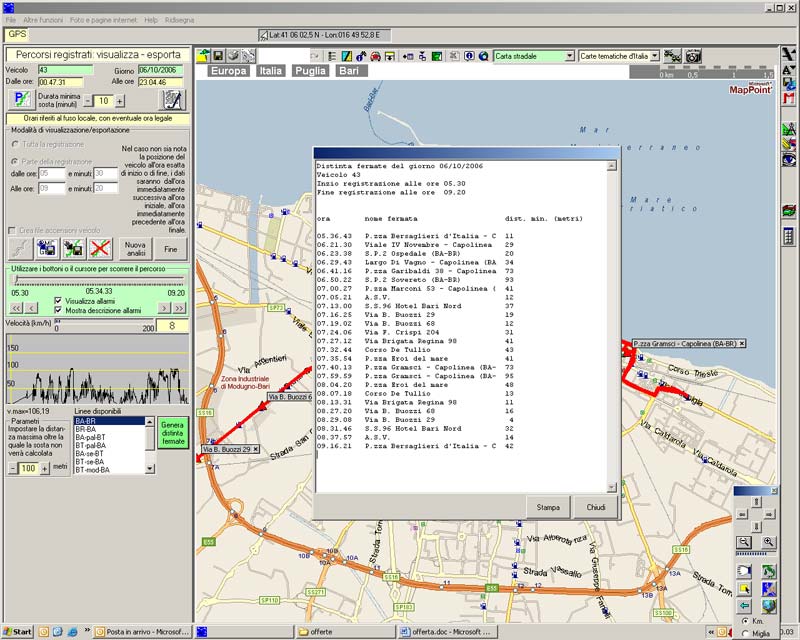Click the Chiudi button in stops dialog
Image resolution: width=800 pixels, height=640 pixels.
(595, 507)
